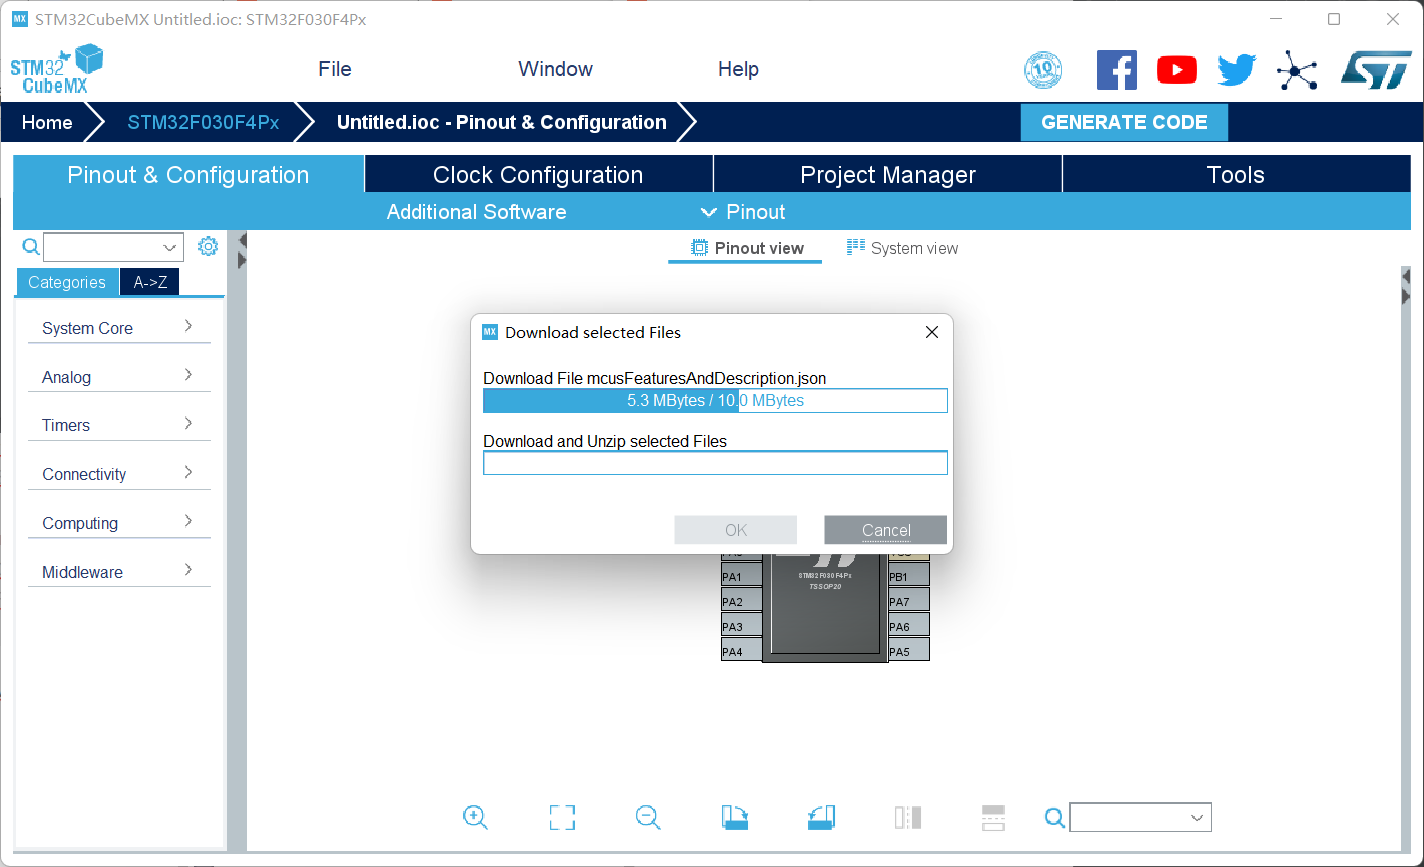This screenshot has height=867, width=1424.
Task: Open ST Facebook page icon
Action: point(1117,70)
